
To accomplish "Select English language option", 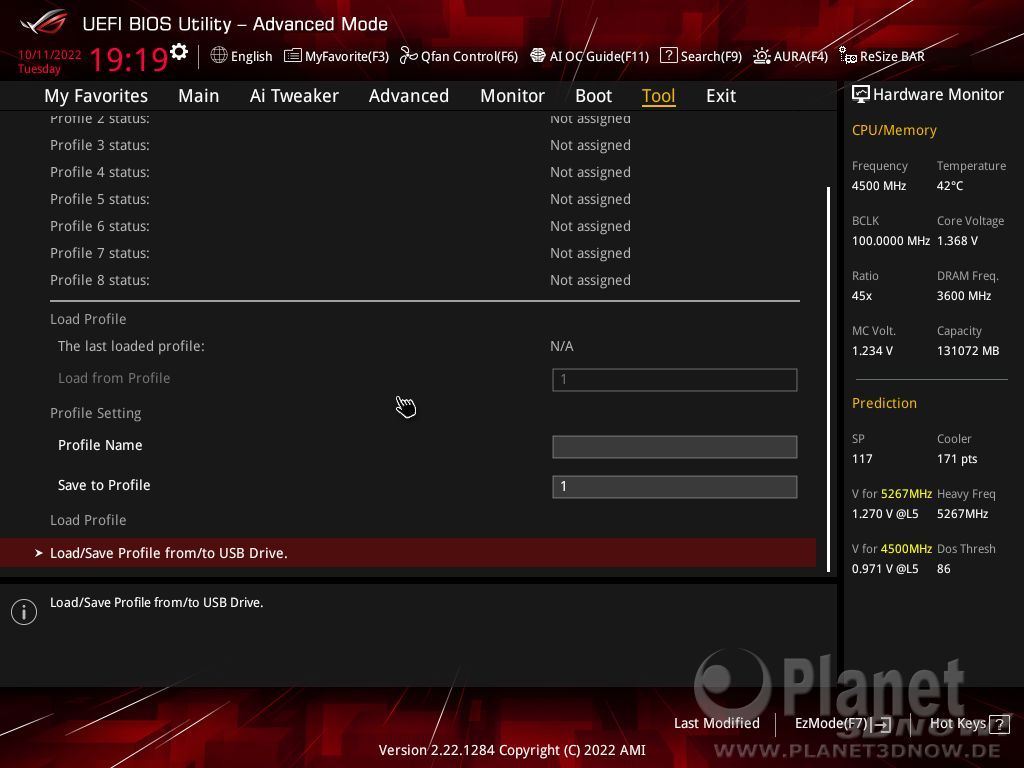I will point(251,57).
